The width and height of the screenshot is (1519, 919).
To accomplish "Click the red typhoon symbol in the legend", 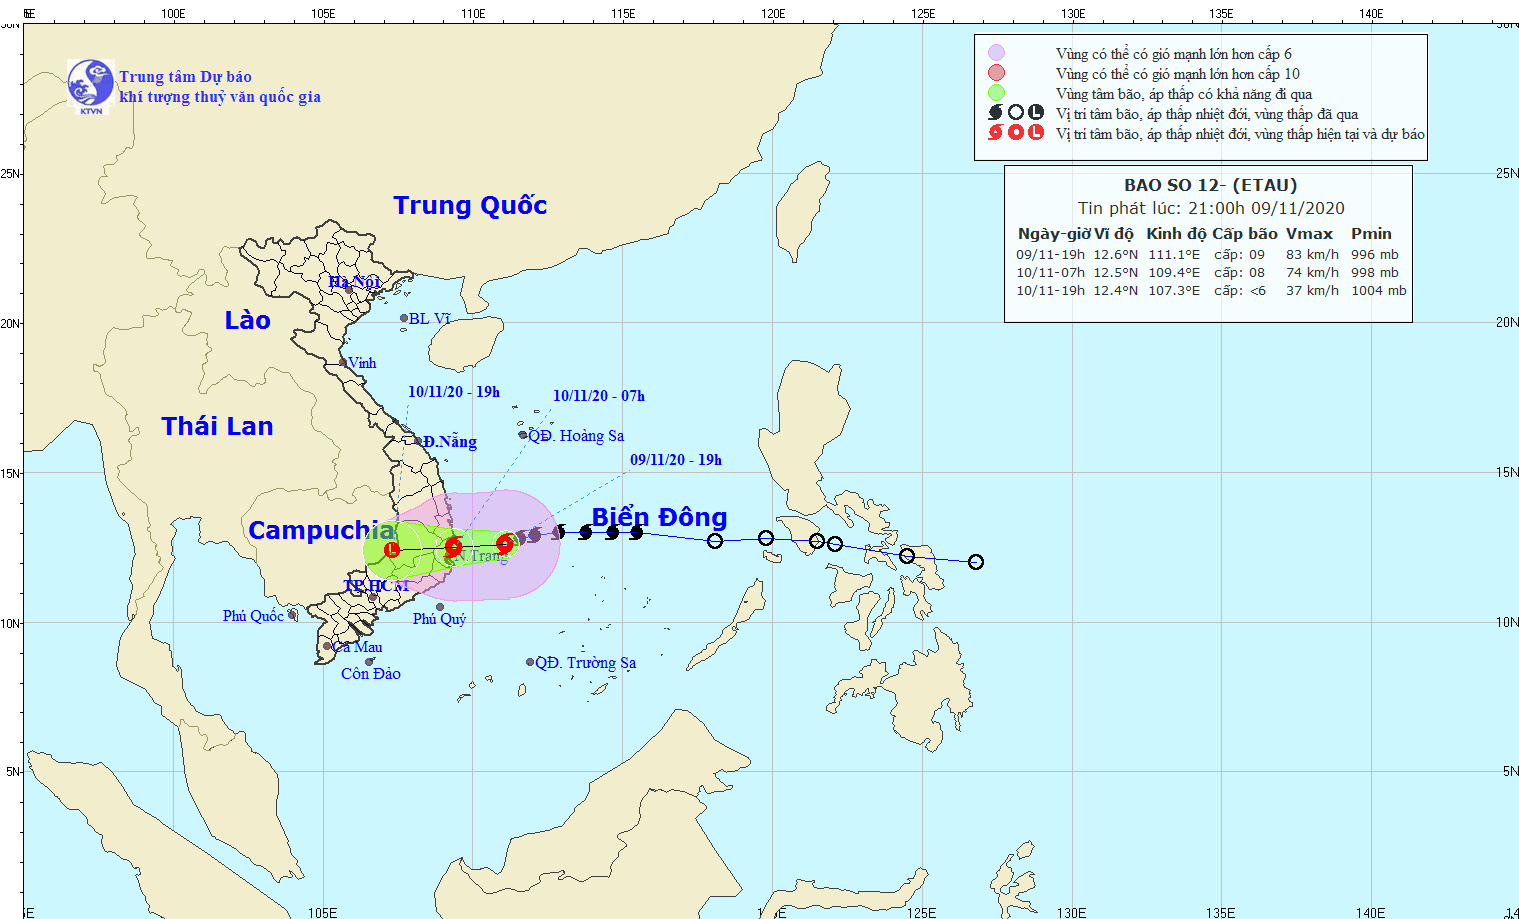I will (995, 132).
